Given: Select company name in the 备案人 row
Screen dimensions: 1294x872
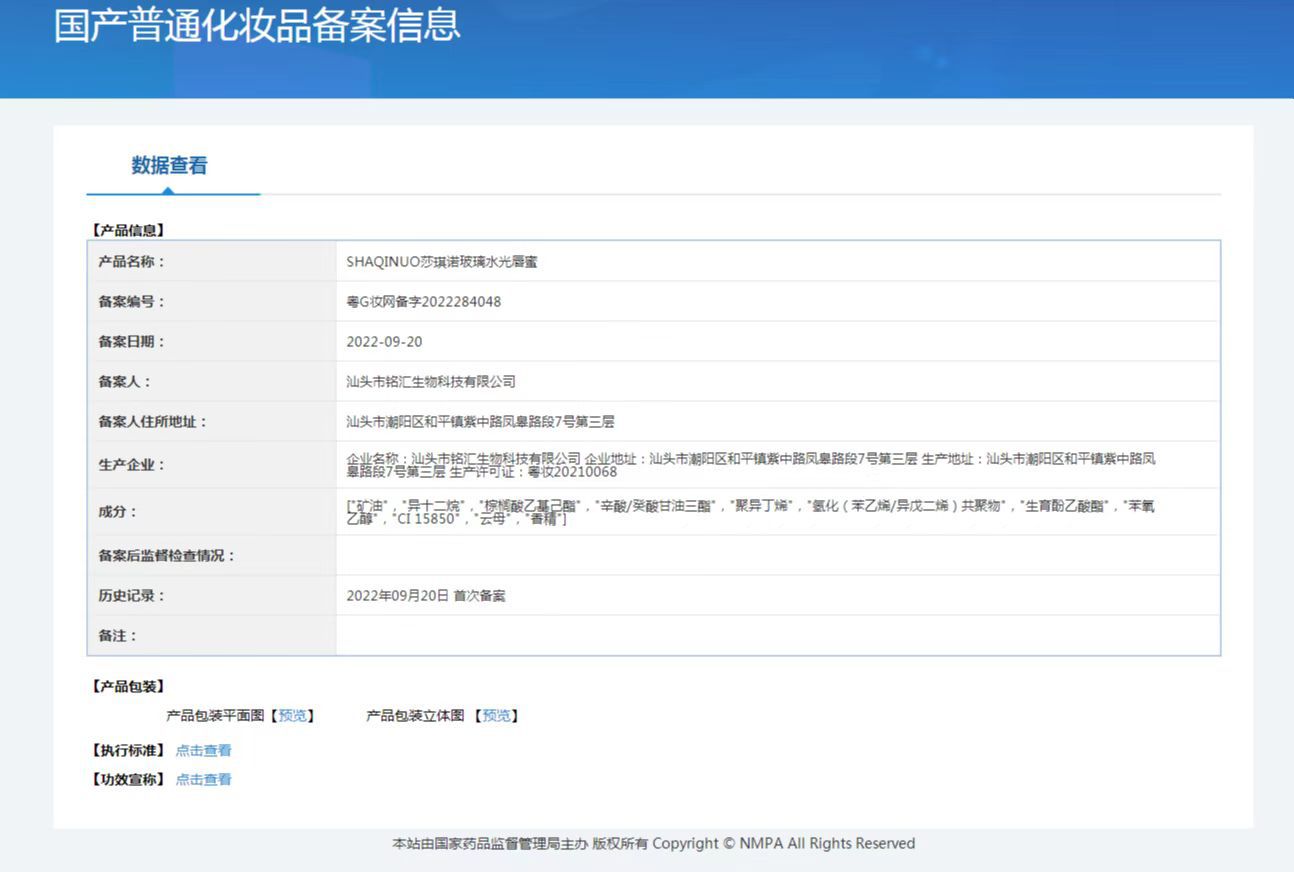Looking at the screenshot, I should (x=431, y=382).
